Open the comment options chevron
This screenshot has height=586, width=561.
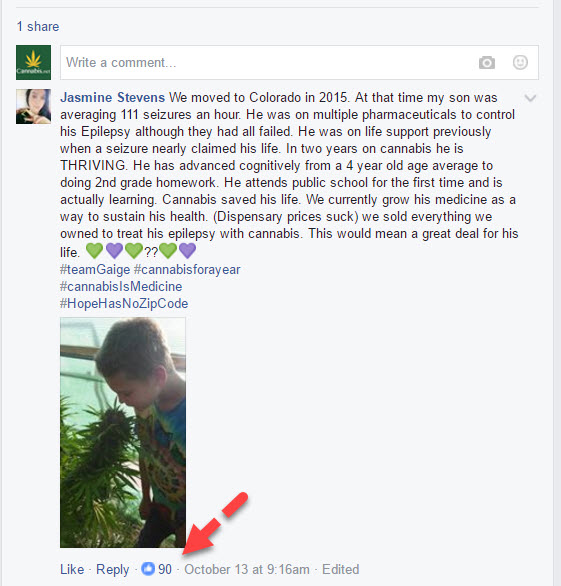pyautogui.click(x=530, y=98)
